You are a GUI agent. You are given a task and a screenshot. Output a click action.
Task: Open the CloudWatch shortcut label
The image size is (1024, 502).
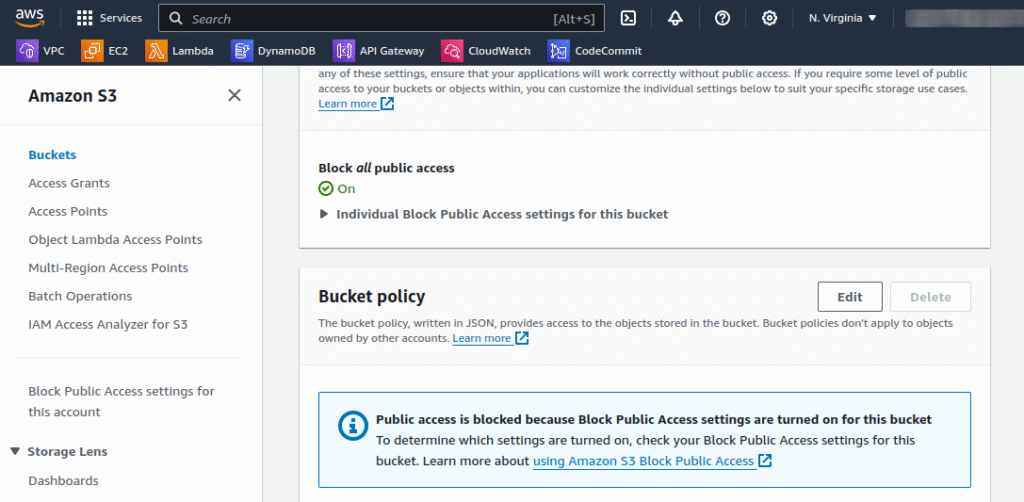(499, 51)
